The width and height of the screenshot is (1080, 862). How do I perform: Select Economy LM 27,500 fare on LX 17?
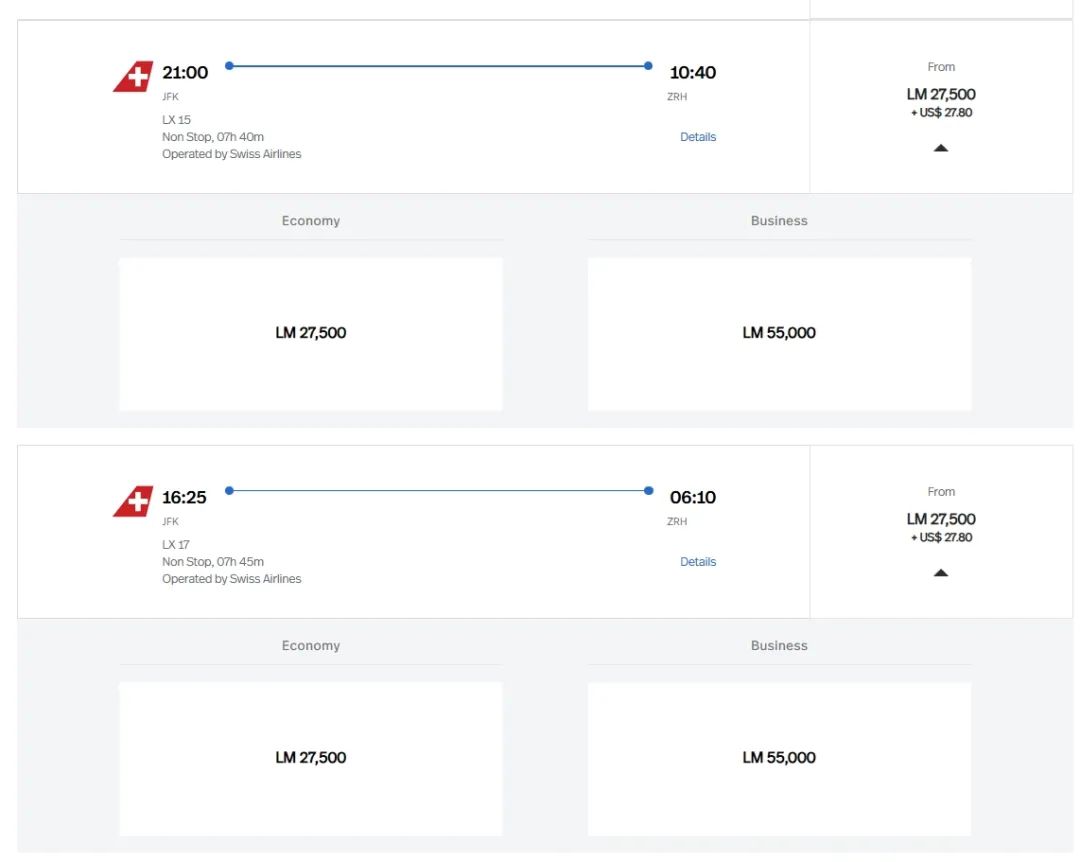click(x=310, y=758)
